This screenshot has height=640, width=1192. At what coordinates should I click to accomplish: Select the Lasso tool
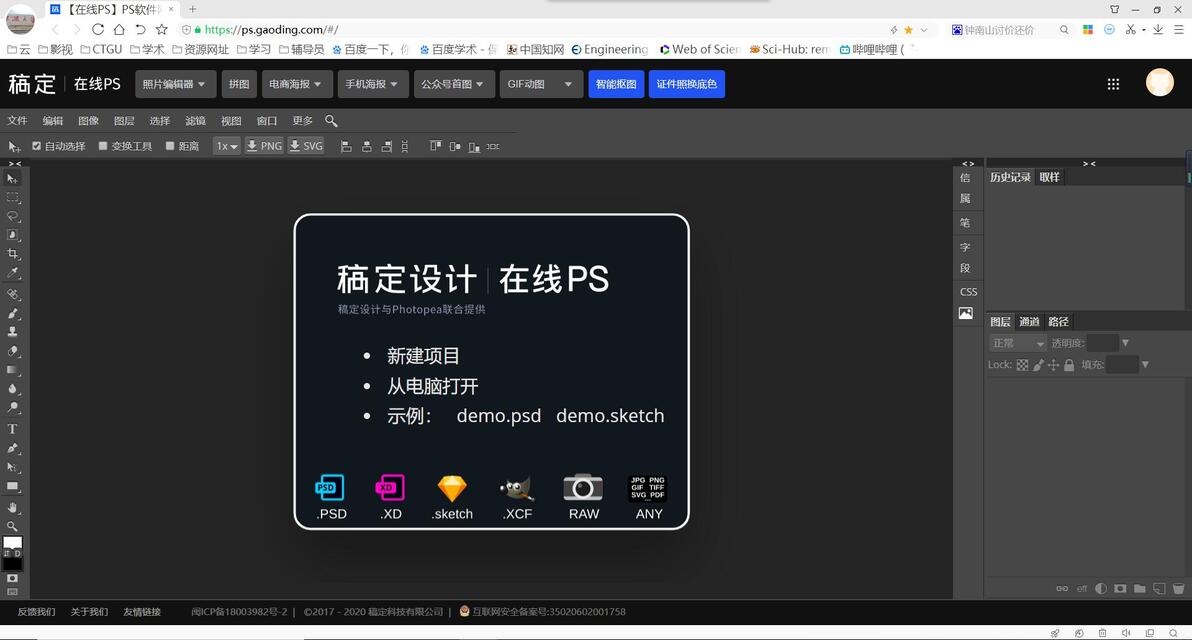(12, 217)
